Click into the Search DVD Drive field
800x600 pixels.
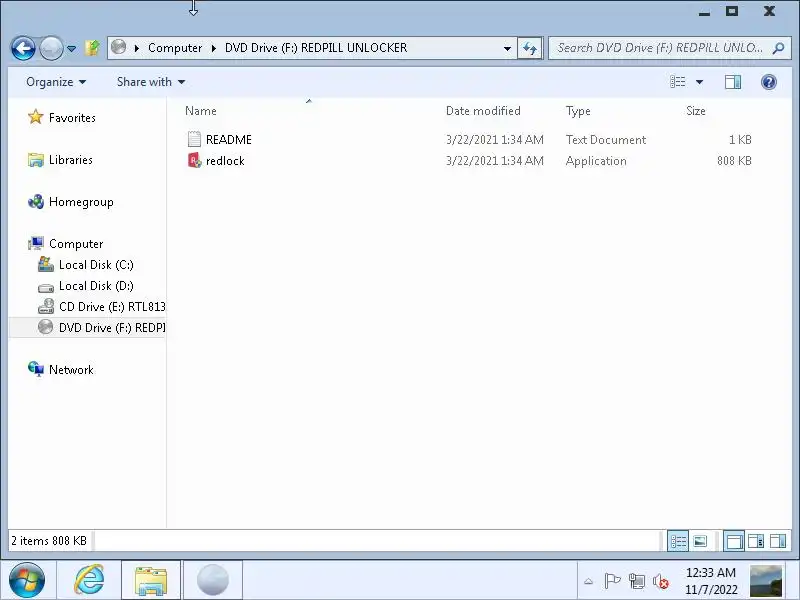(x=659, y=48)
